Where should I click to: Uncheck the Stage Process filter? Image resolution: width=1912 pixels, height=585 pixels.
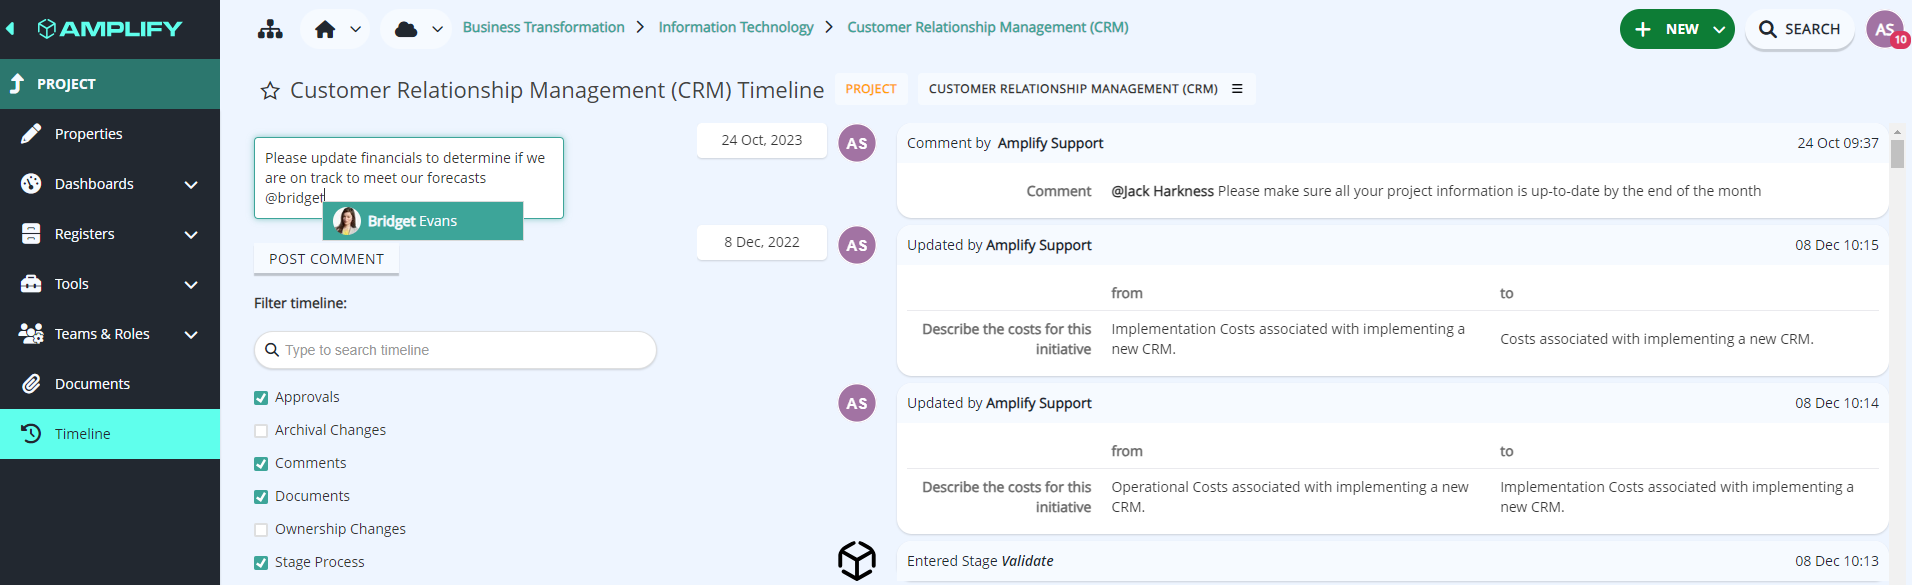pyautogui.click(x=261, y=563)
